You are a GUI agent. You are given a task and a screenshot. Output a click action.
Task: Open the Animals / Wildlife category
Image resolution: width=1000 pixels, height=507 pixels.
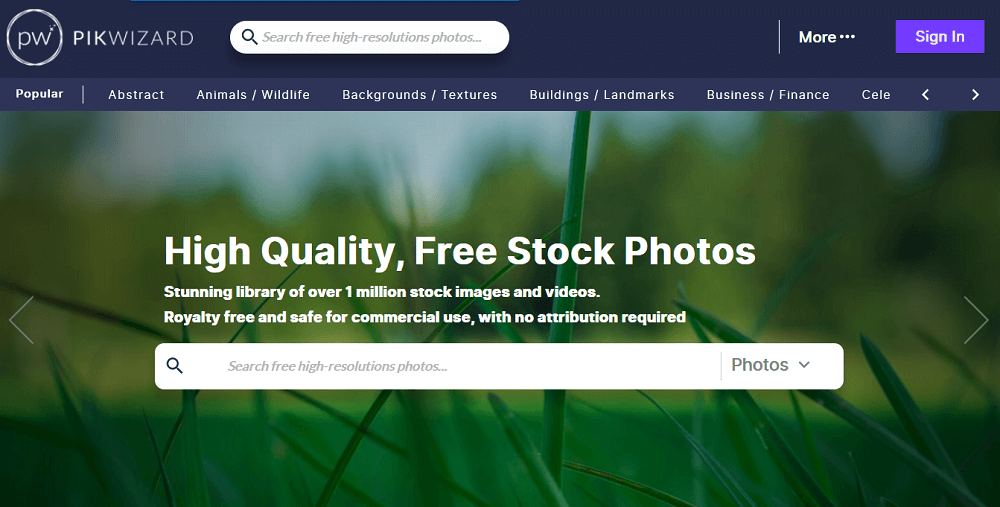click(x=253, y=94)
